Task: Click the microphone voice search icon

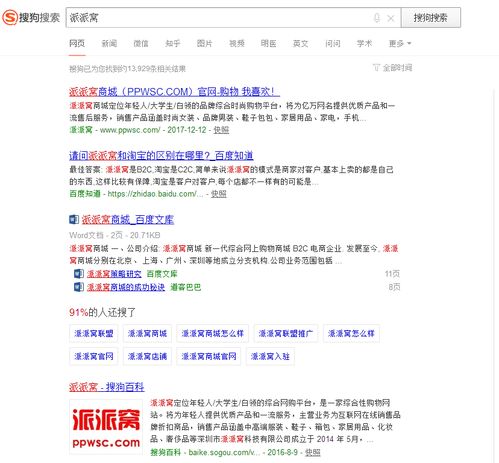Action: click(377, 18)
